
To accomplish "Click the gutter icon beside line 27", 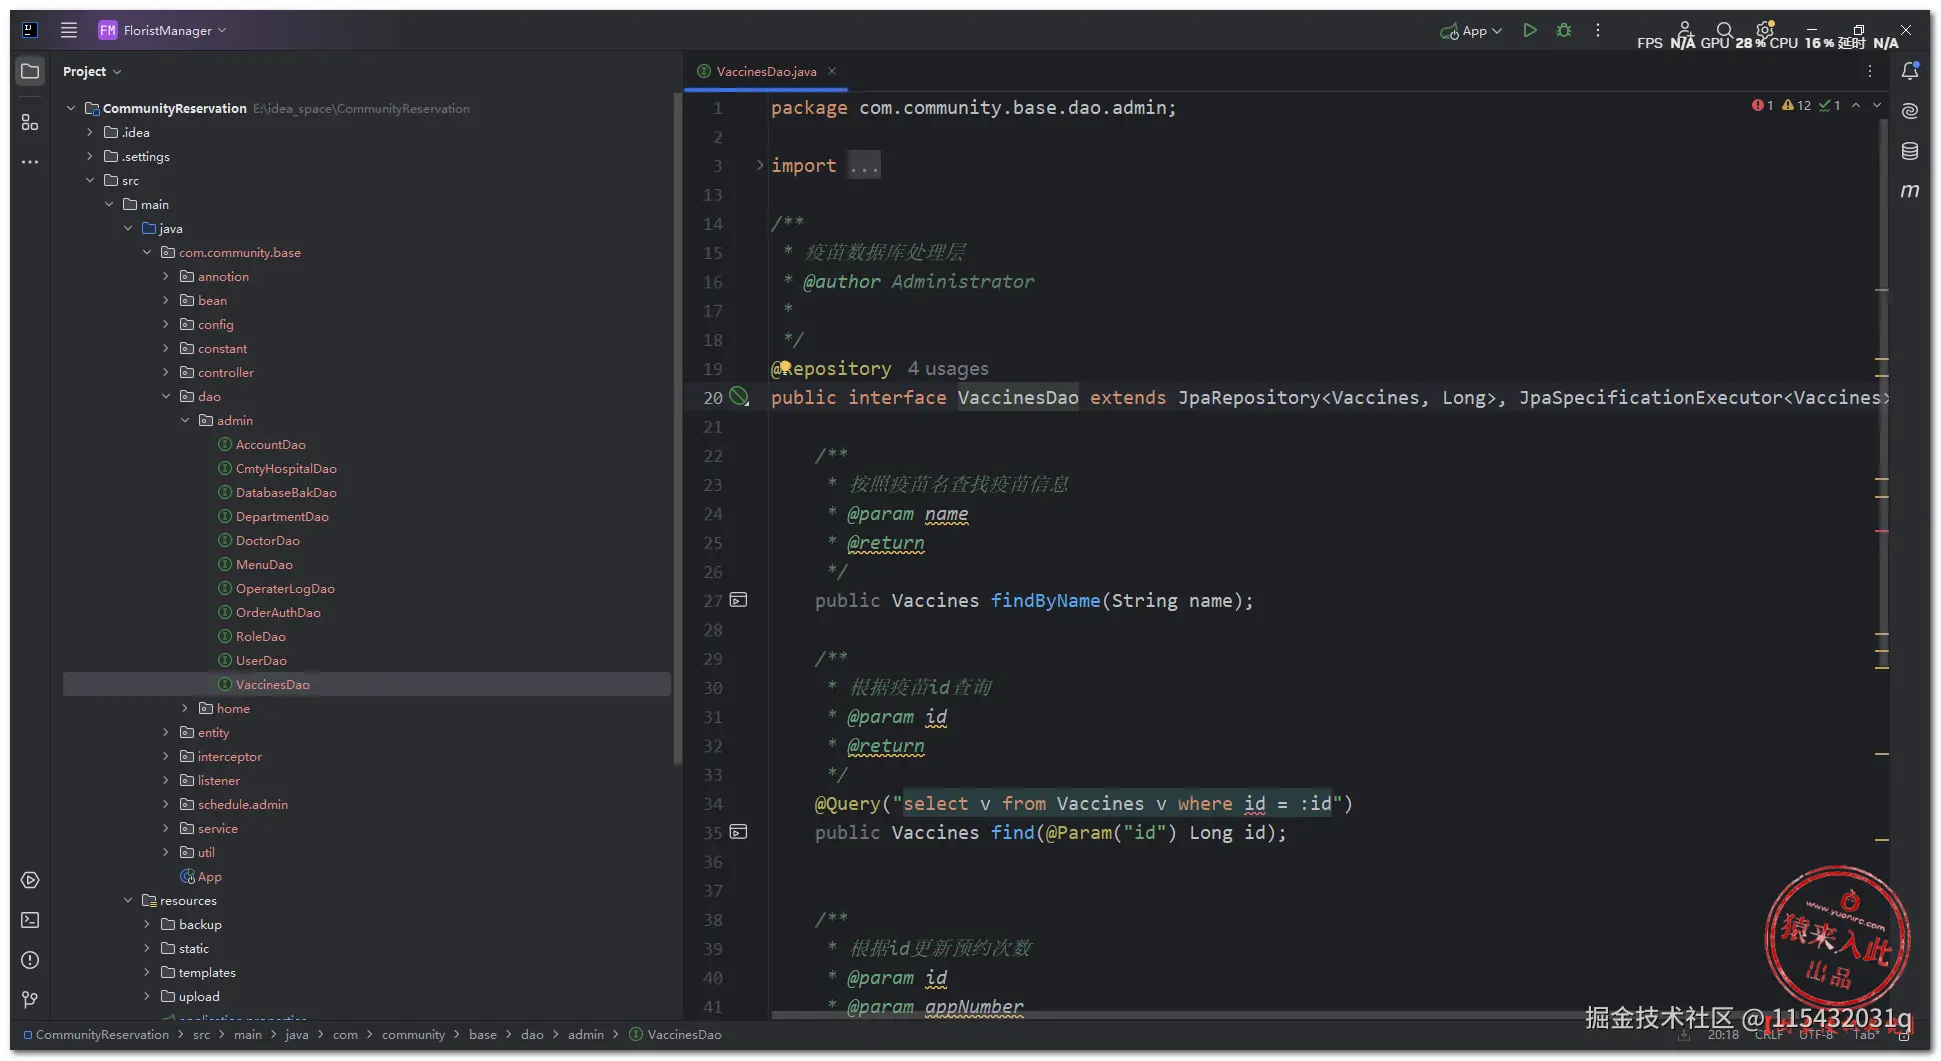I will tap(739, 600).
